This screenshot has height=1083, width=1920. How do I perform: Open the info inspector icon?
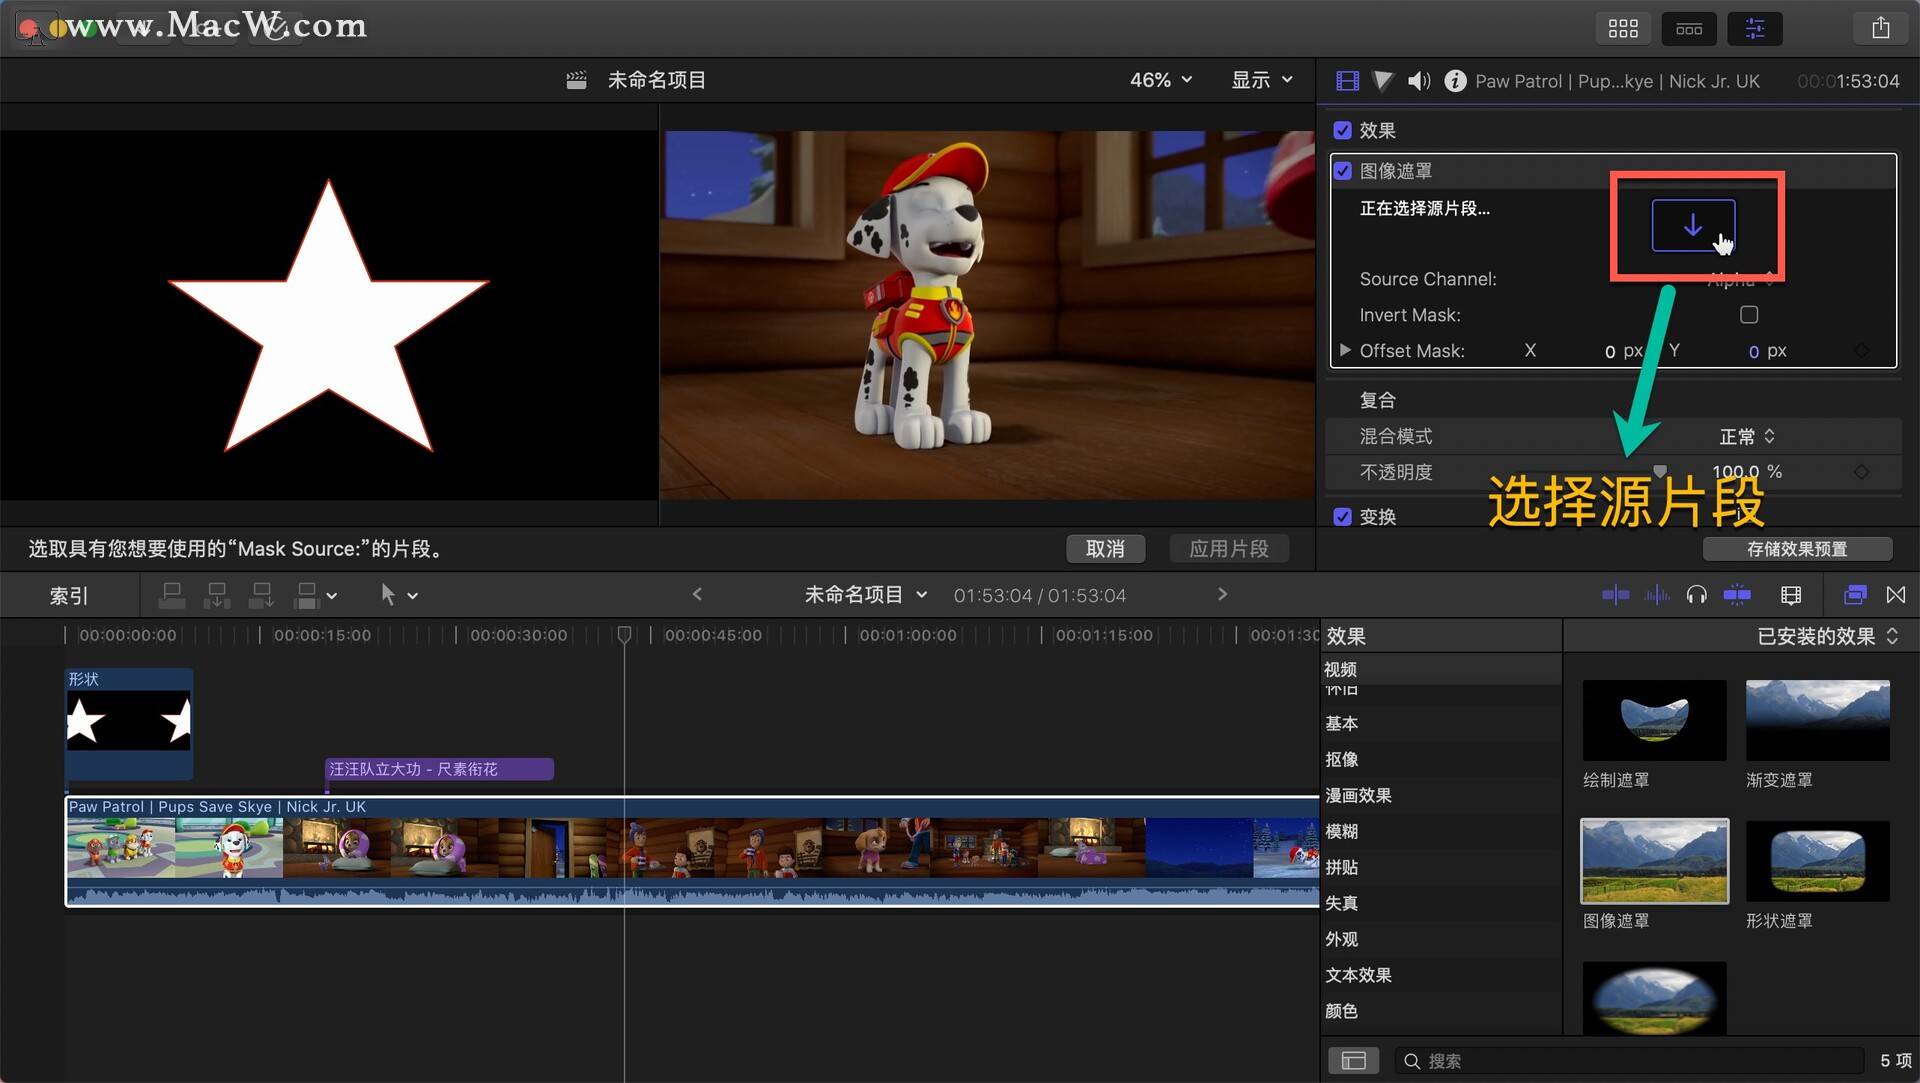coord(1455,81)
